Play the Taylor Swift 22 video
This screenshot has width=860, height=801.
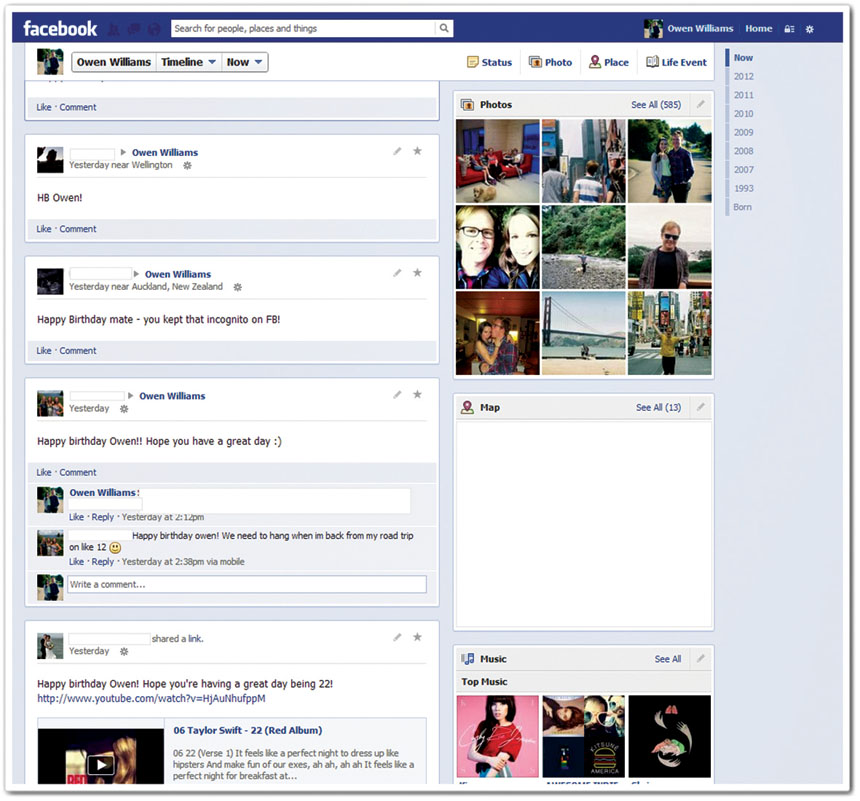click(x=100, y=765)
